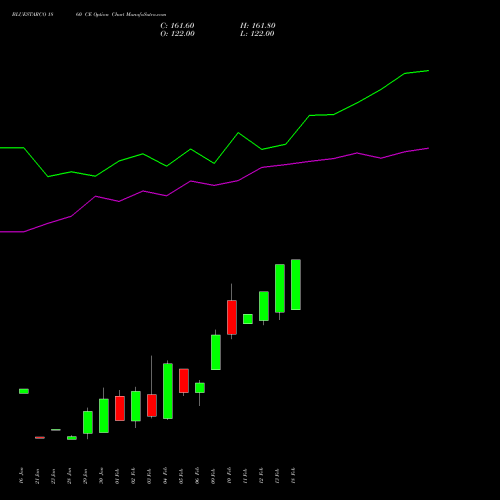Select the red candle above 10 Feb
The image size is (500, 500).
(232, 317)
